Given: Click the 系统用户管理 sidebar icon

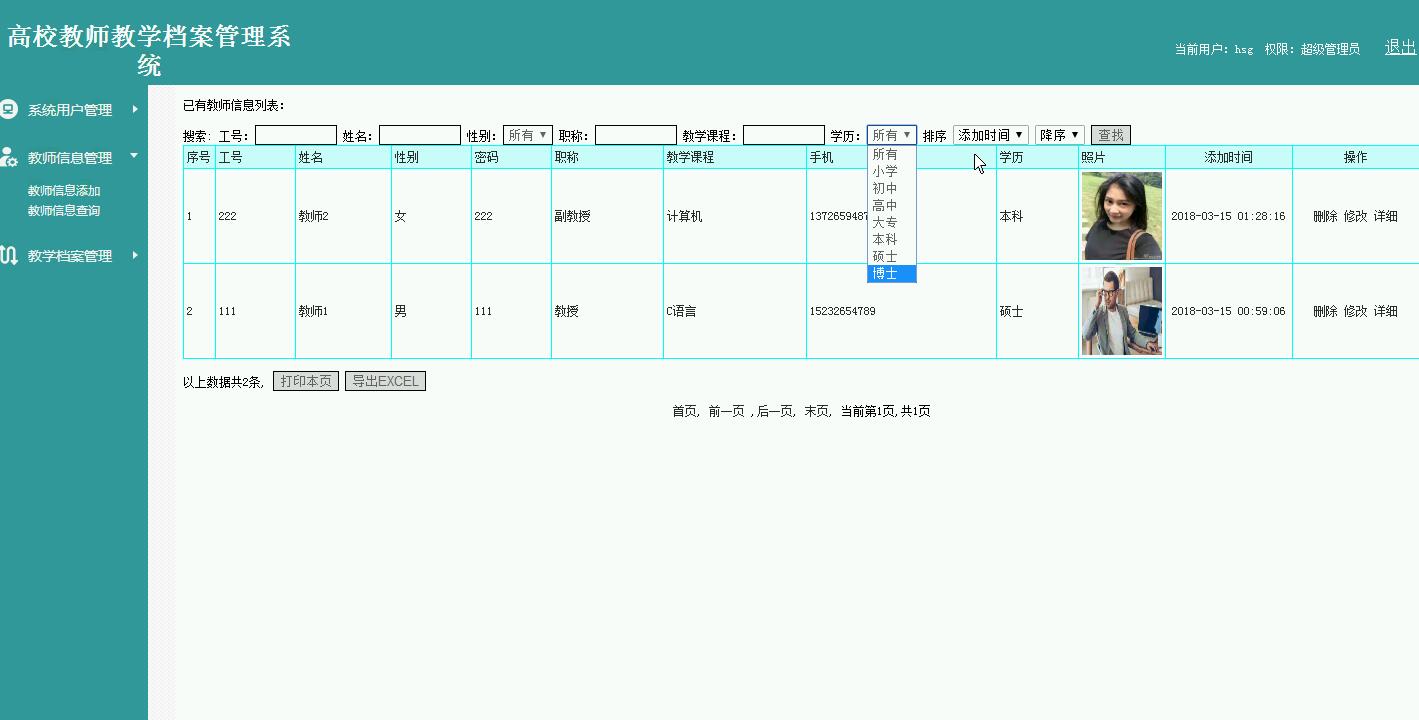Looking at the screenshot, I should 8,109.
